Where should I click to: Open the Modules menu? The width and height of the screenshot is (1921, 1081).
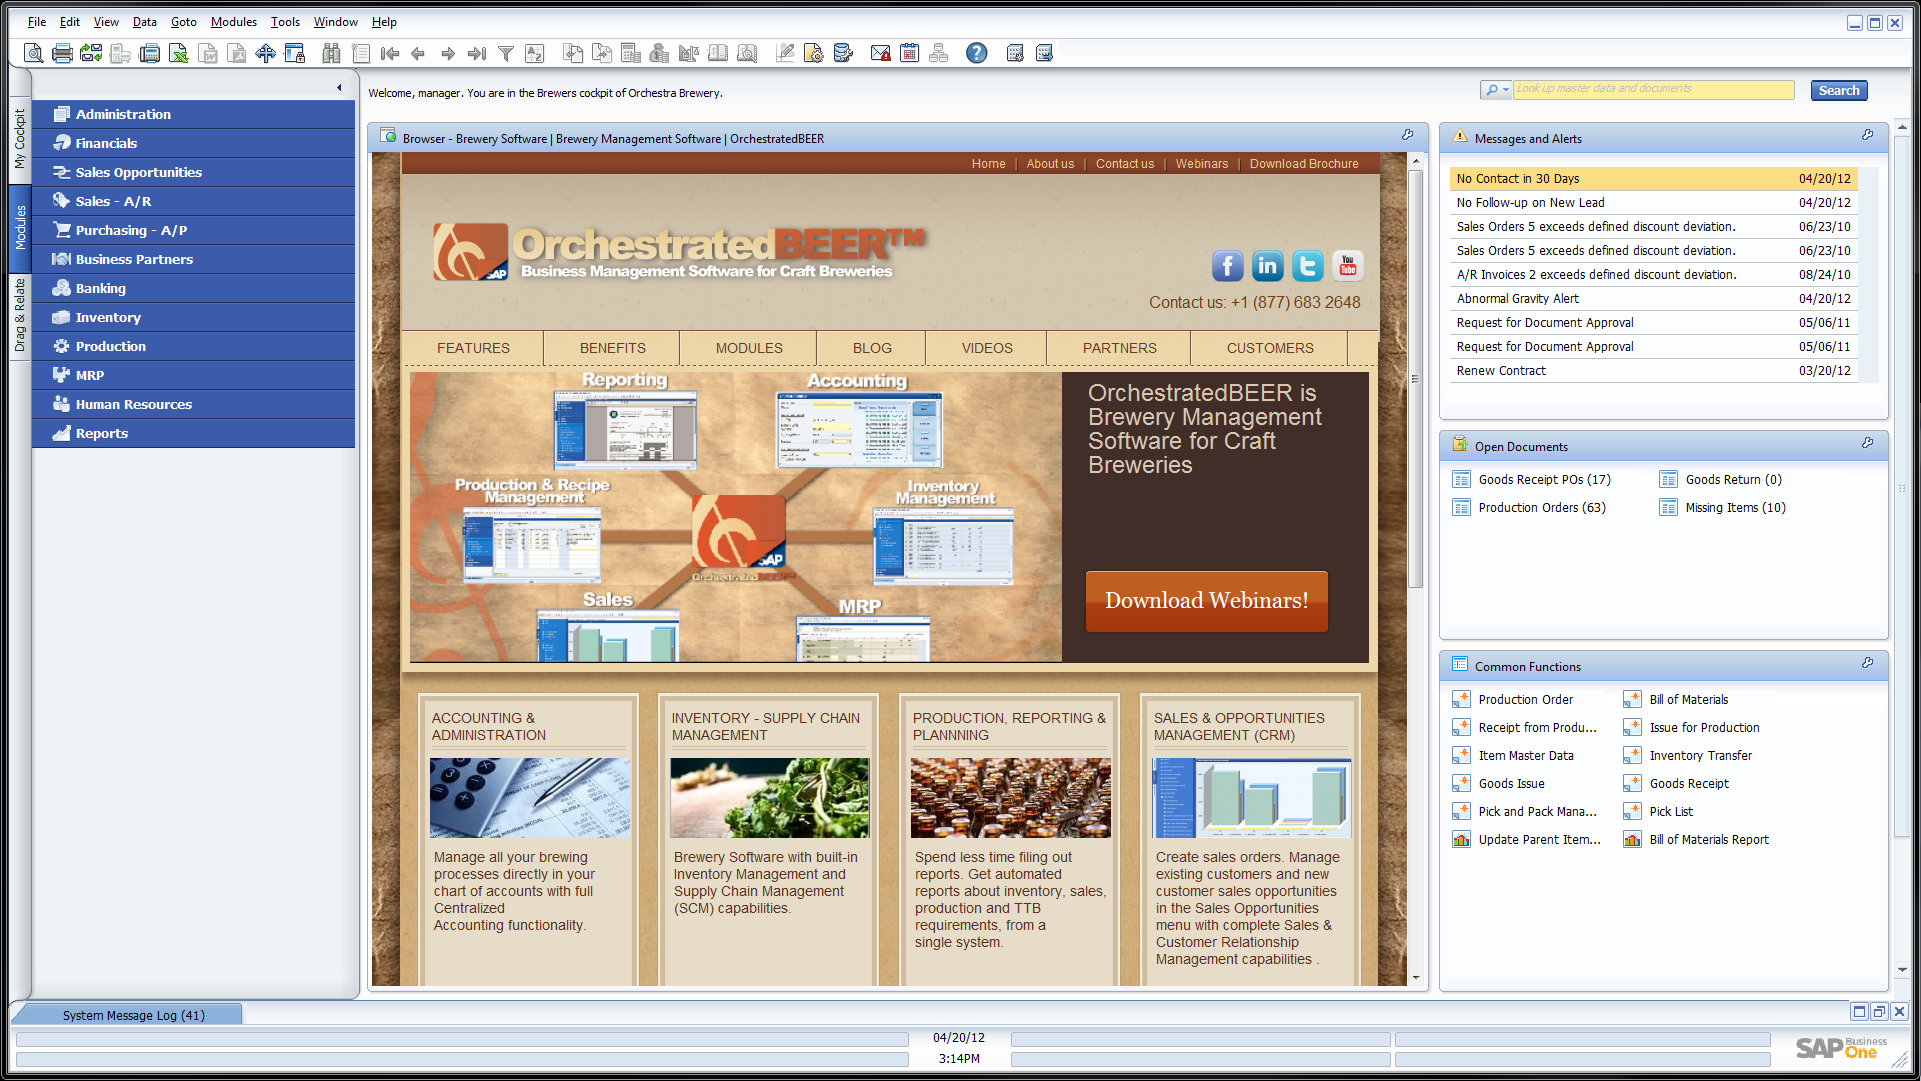coord(233,22)
